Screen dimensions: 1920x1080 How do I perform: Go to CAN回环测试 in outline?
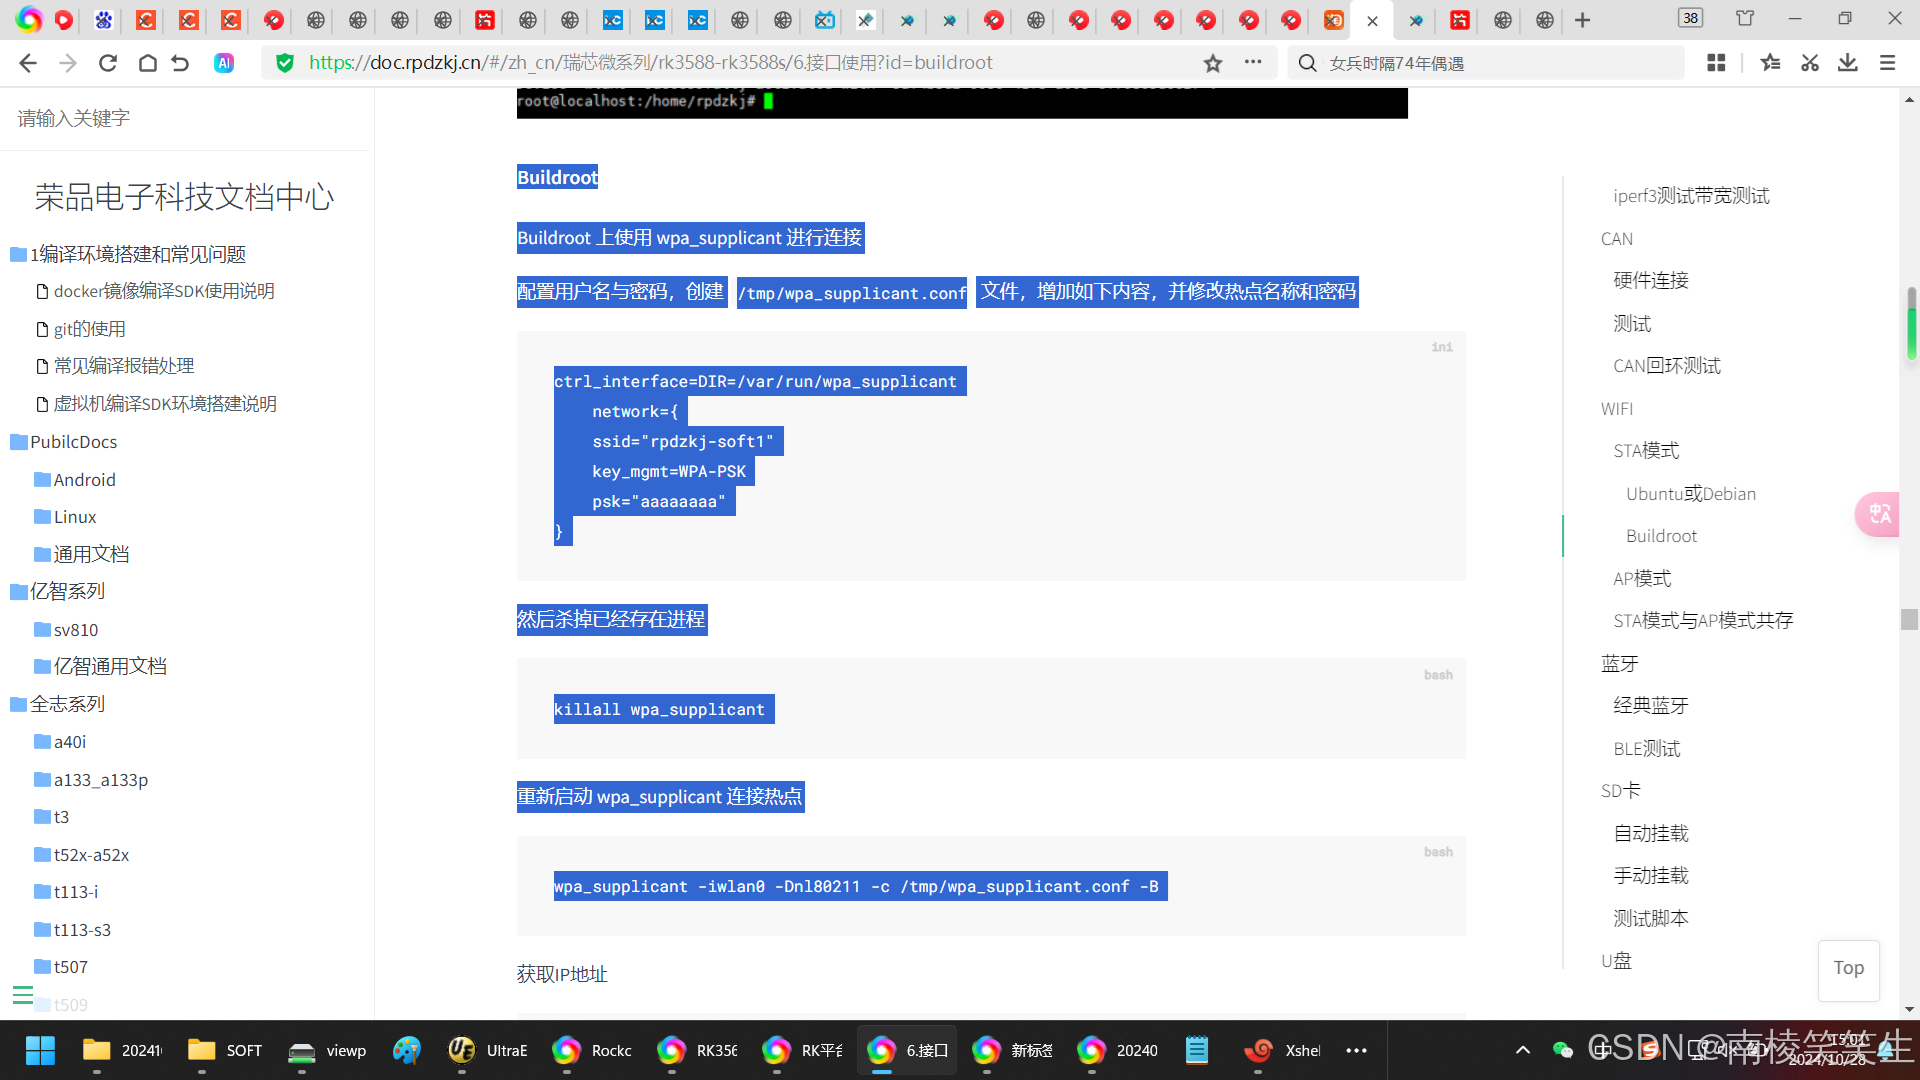coord(1667,366)
